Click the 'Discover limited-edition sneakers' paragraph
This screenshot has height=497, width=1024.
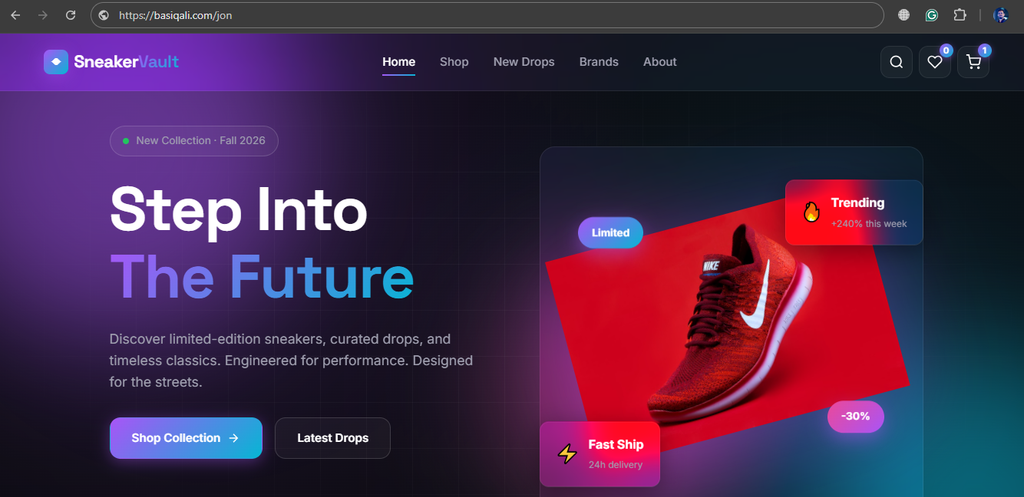tap(291, 361)
